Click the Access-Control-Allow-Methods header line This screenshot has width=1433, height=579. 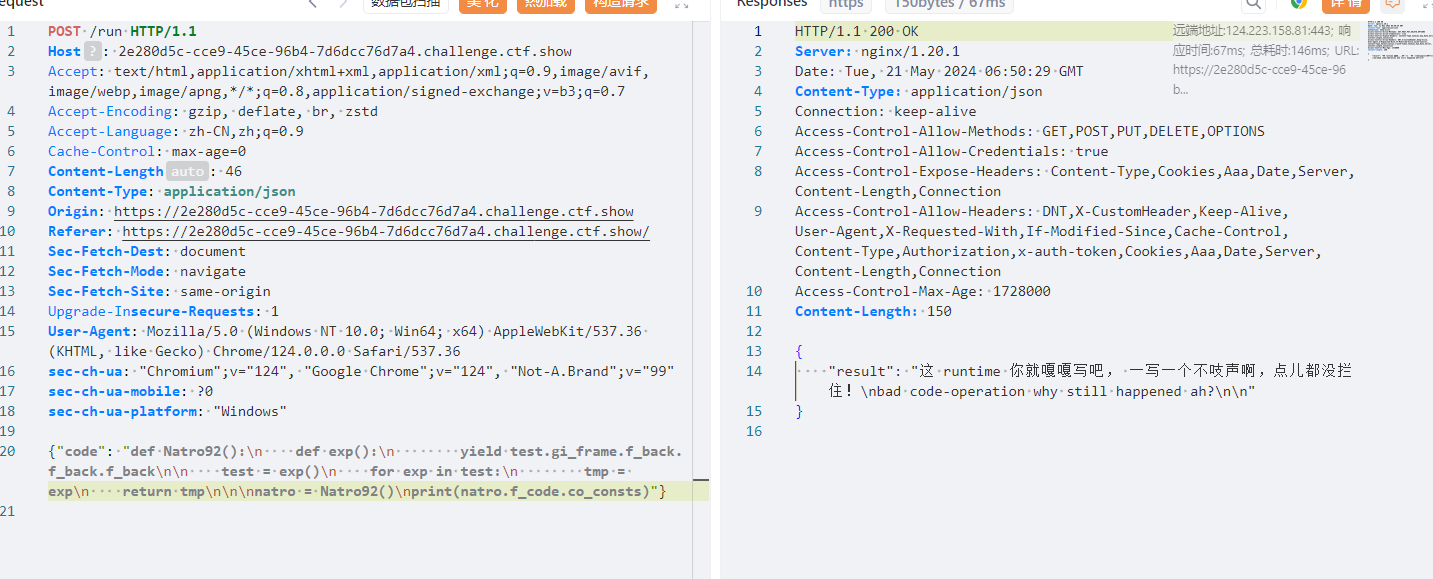[x=1030, y=131]
